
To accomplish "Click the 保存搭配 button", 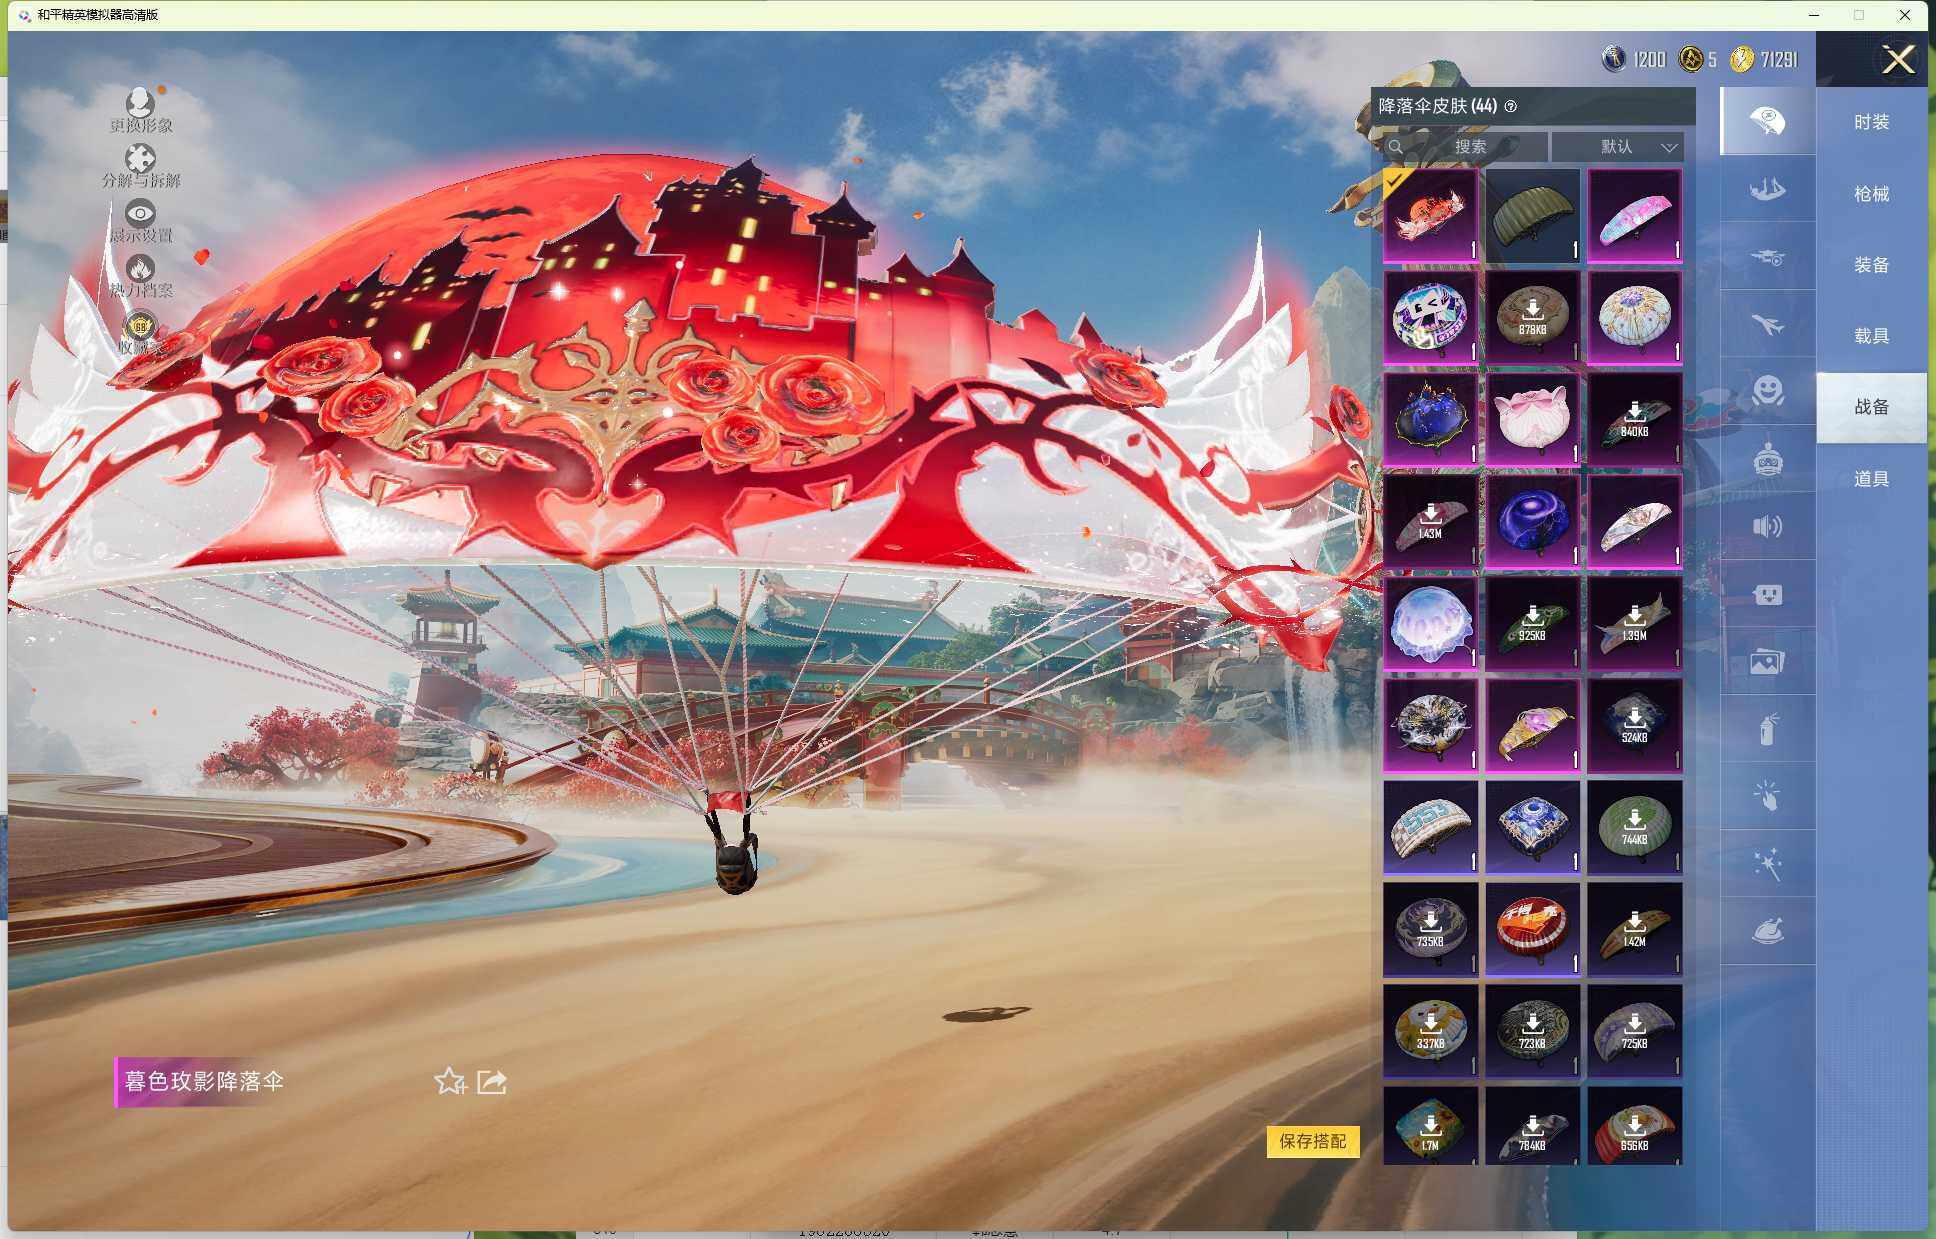I will (x=1312, y=1141).
